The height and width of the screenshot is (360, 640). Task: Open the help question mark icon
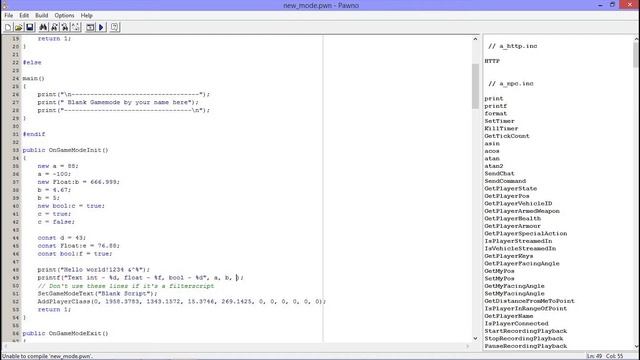tap(115, 27)
